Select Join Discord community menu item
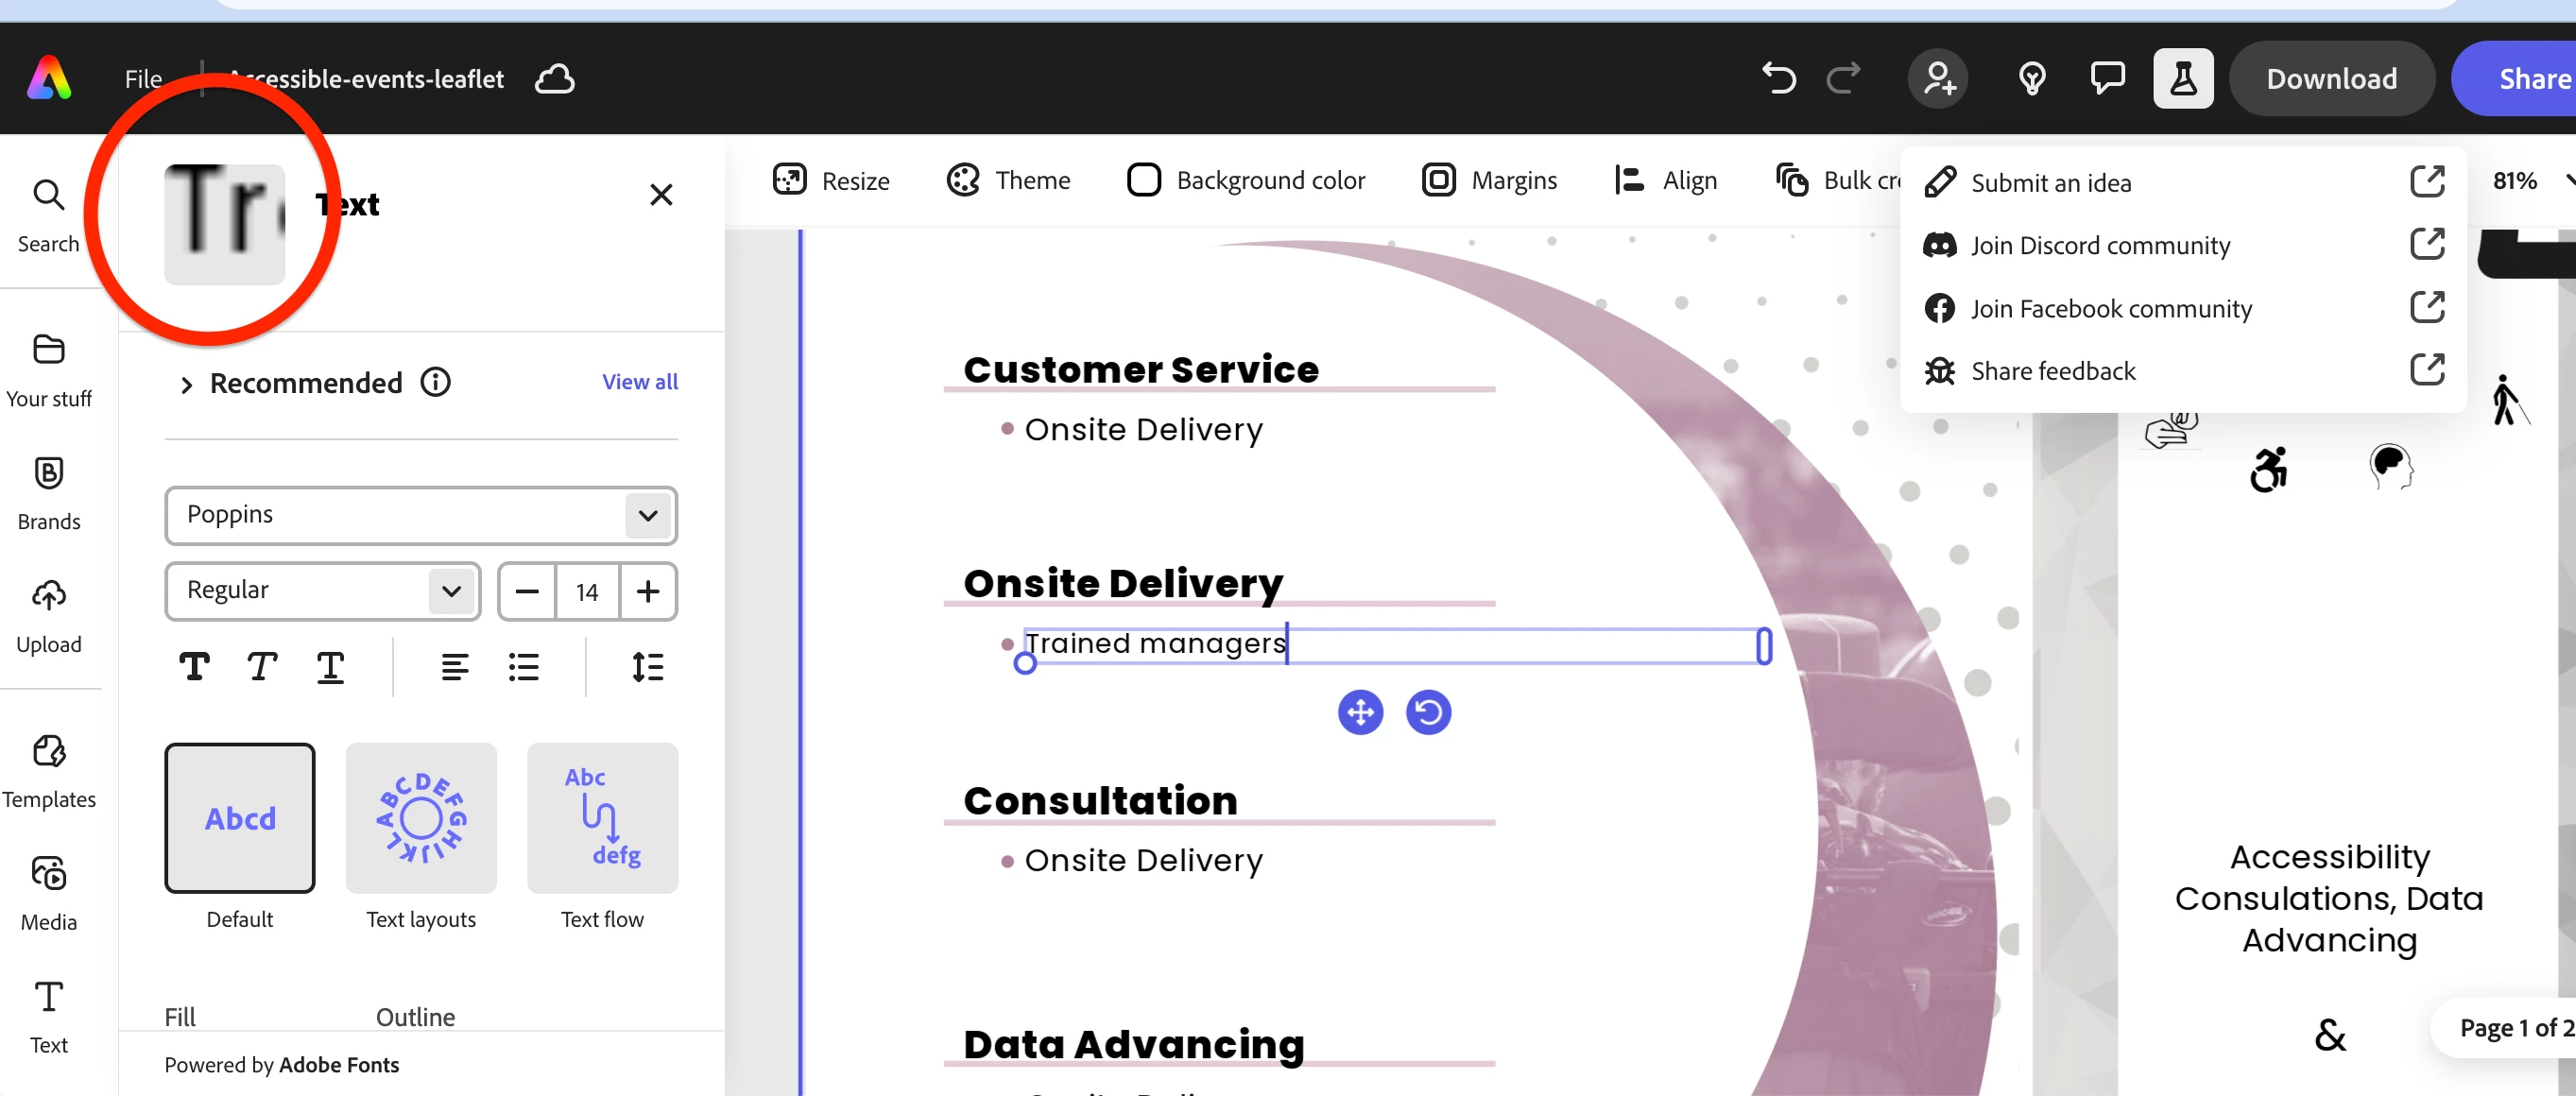The height and width of the screenshot is (1096, 2576). point(2100,246)
